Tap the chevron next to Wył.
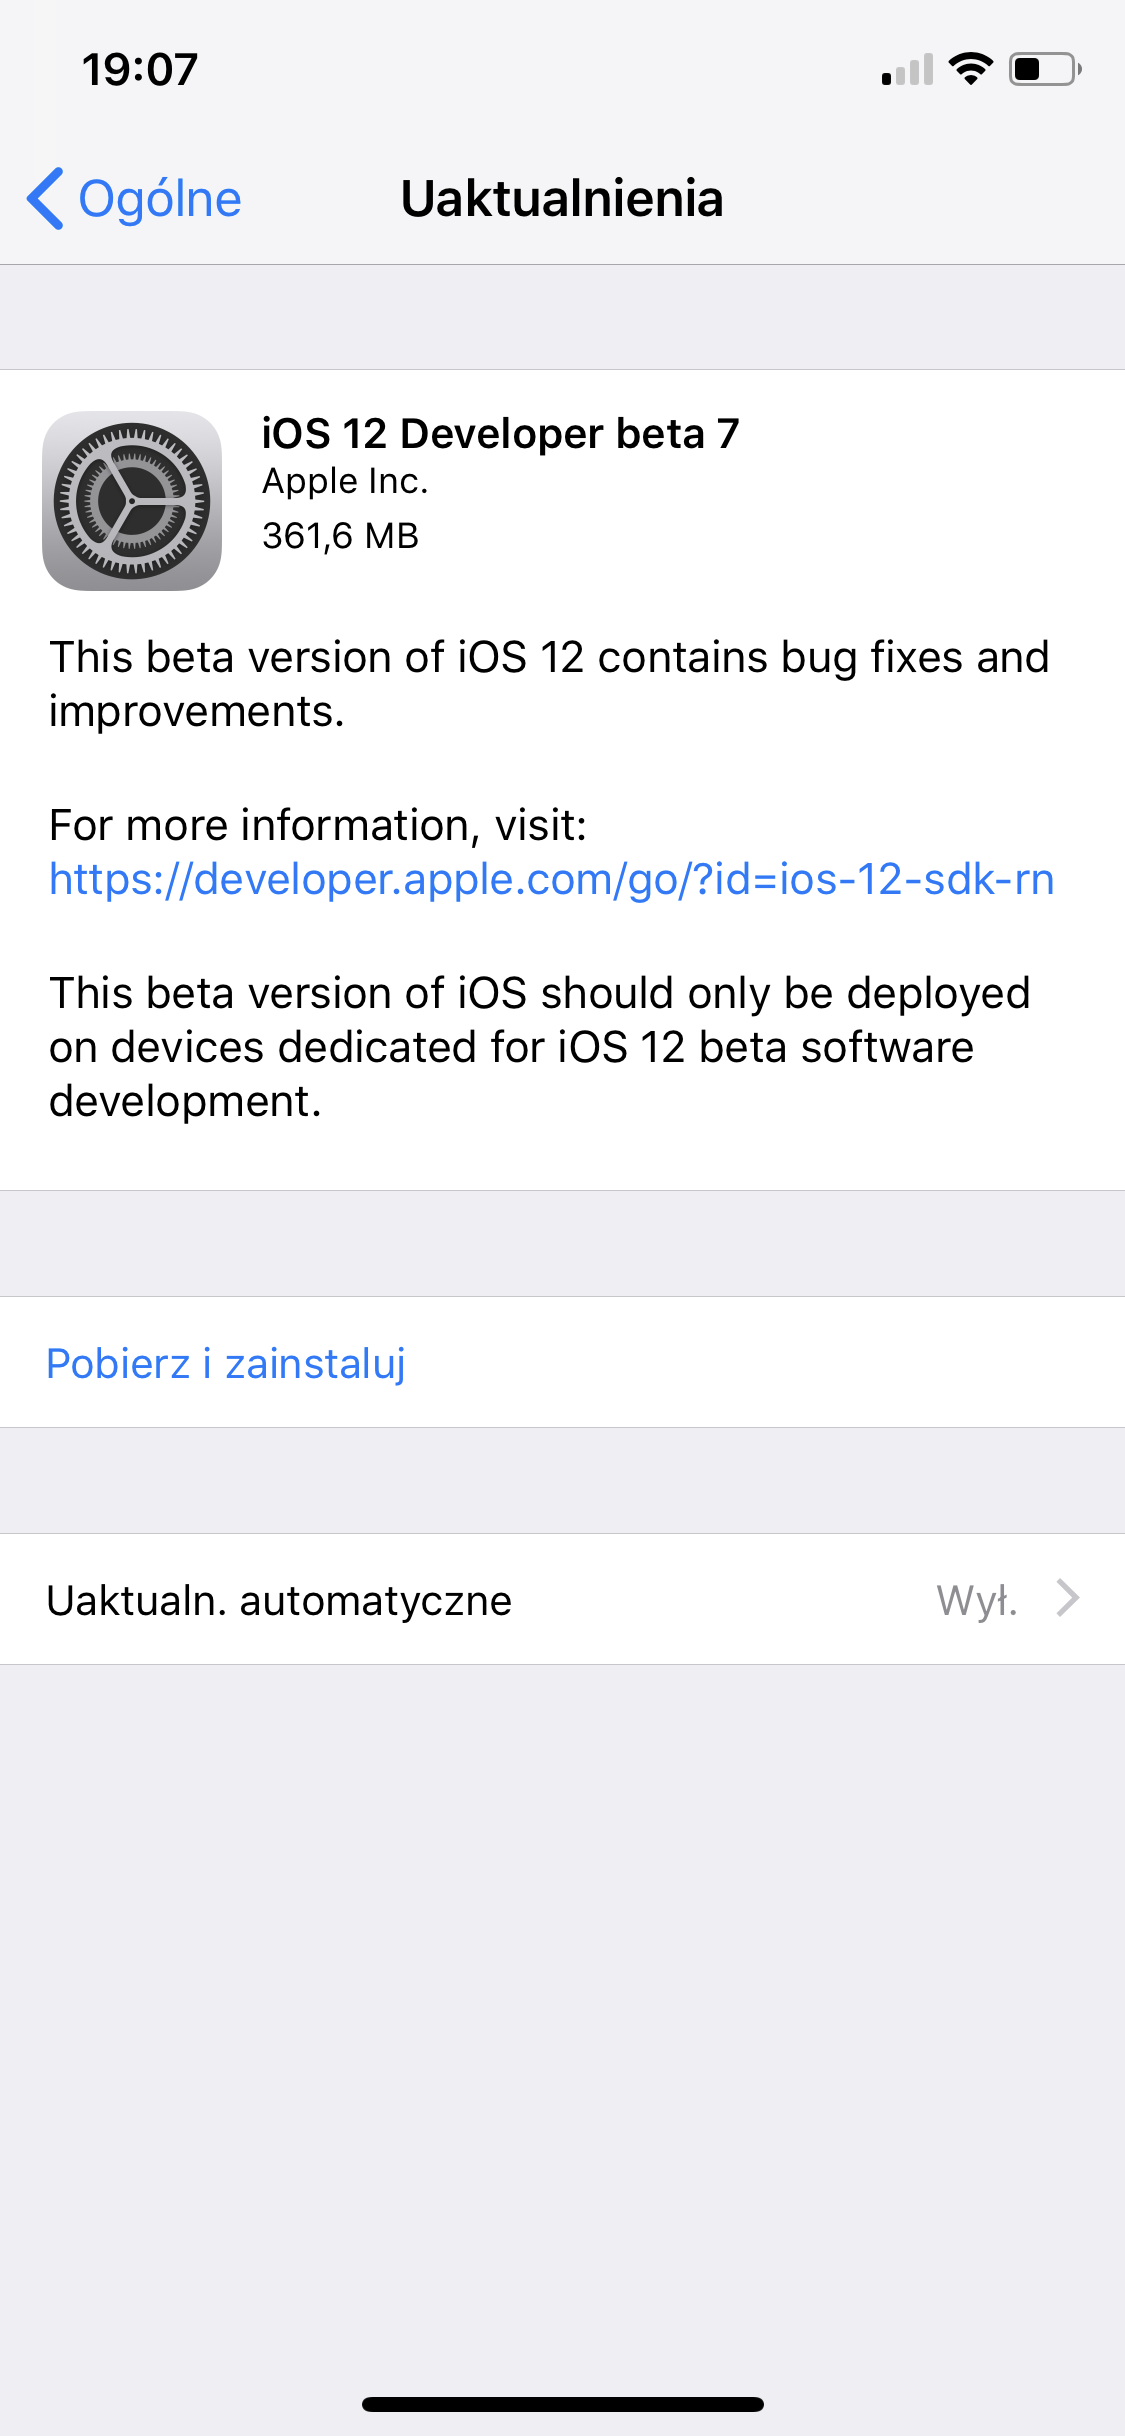1125x2436 pixels. coord(1068,1598)
